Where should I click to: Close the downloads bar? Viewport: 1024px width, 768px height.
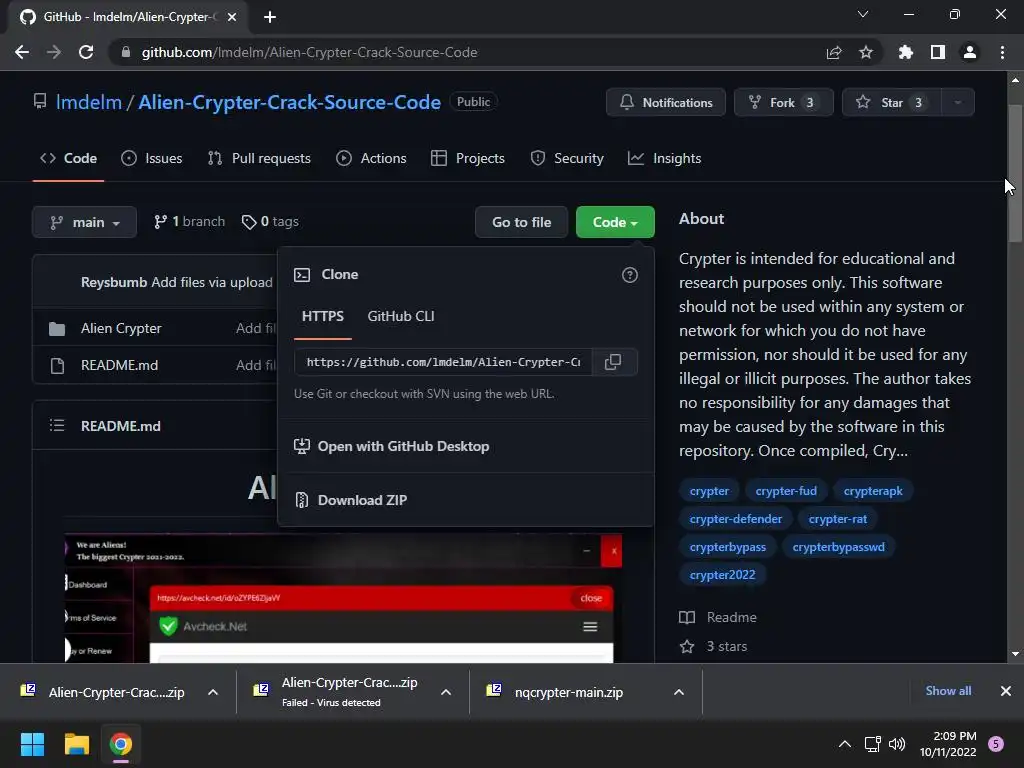pyautogui.click(x=1006, y=691)
